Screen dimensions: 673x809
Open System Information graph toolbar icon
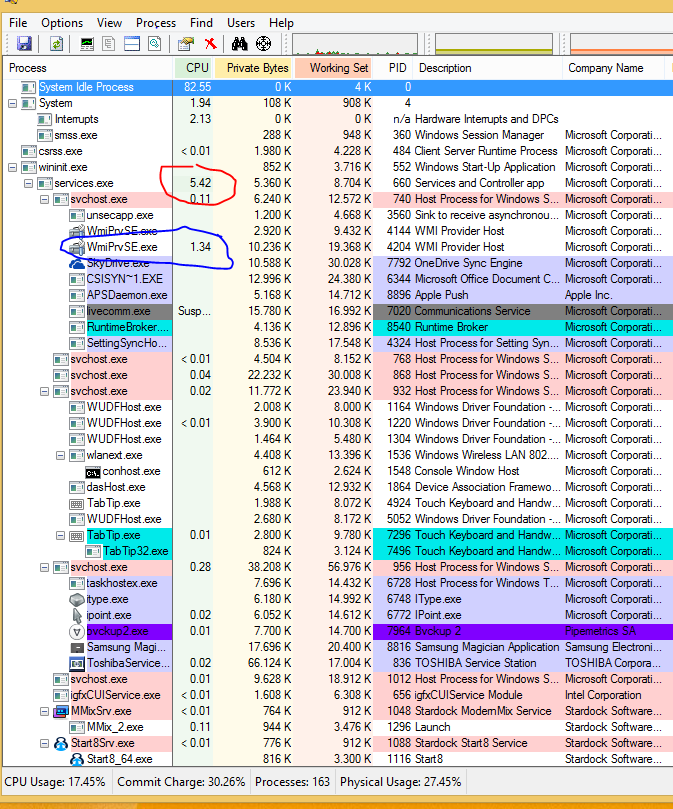coord(87,44)
